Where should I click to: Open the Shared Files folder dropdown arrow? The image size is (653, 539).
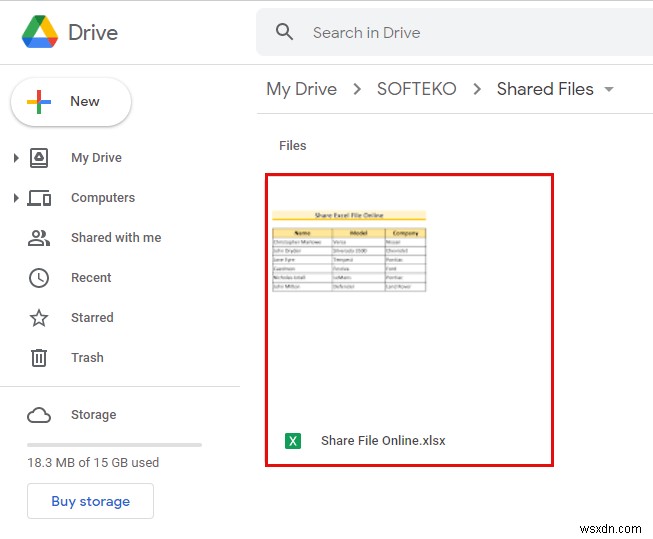pos(608,90)
